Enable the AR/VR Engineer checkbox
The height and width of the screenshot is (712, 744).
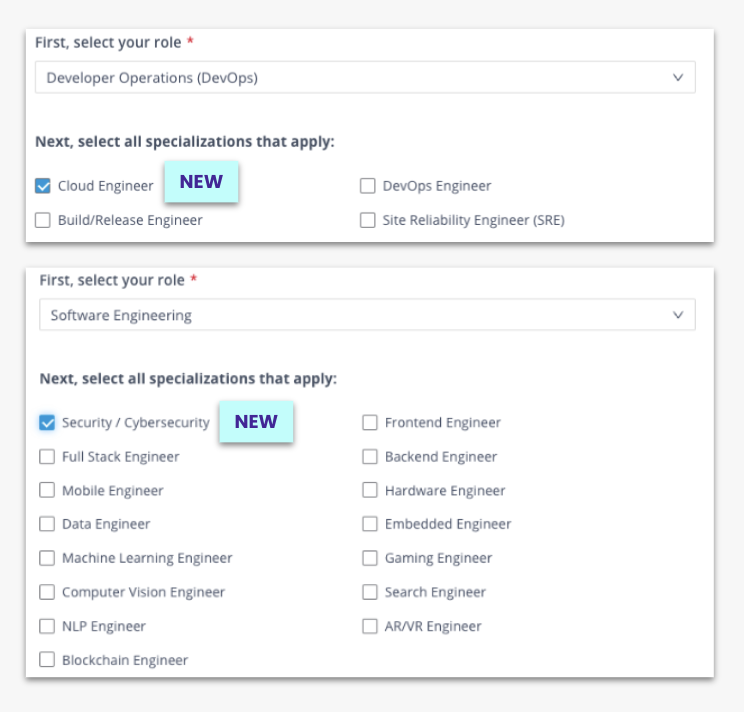[370, 626]
